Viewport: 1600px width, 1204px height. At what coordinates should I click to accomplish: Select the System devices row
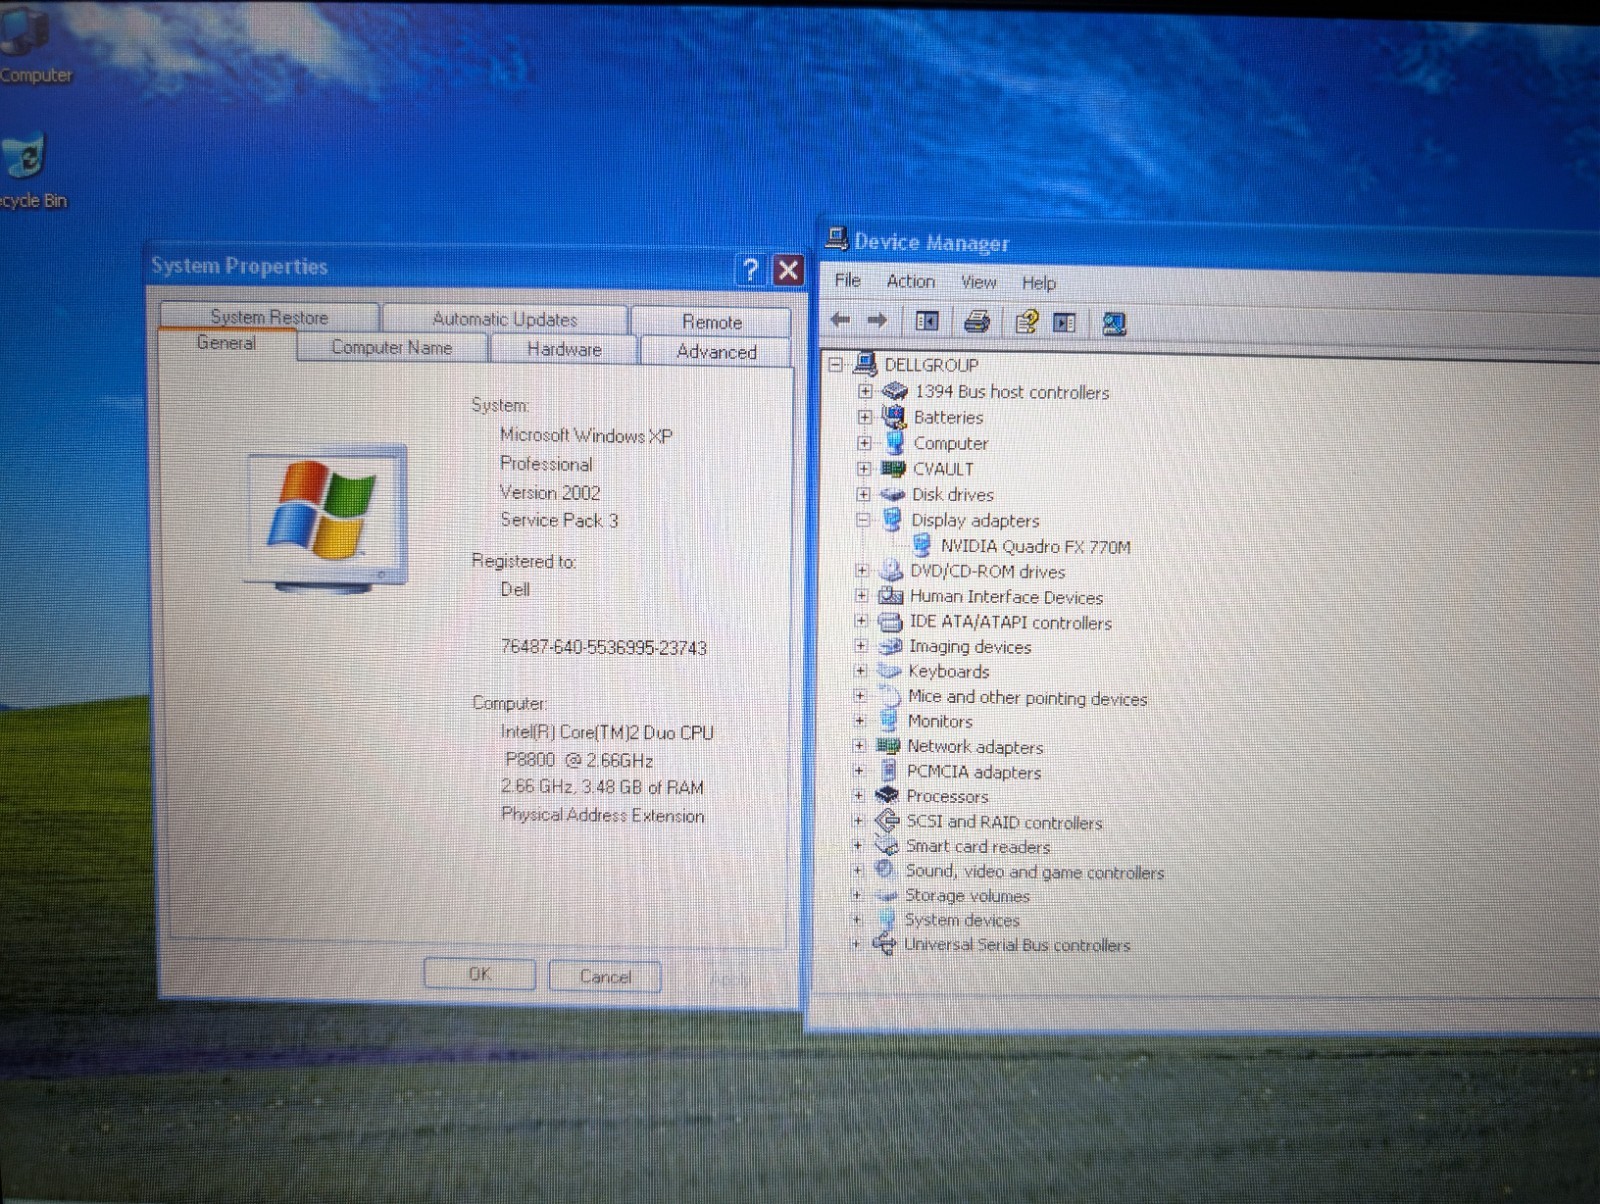[962, 919]
